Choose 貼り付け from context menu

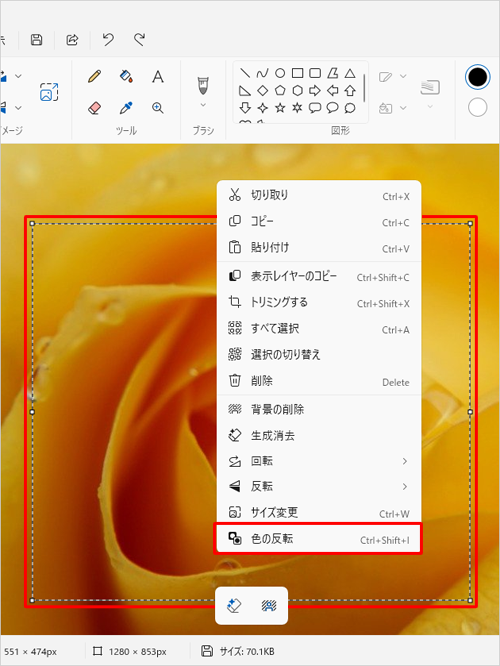pos(319,248)
